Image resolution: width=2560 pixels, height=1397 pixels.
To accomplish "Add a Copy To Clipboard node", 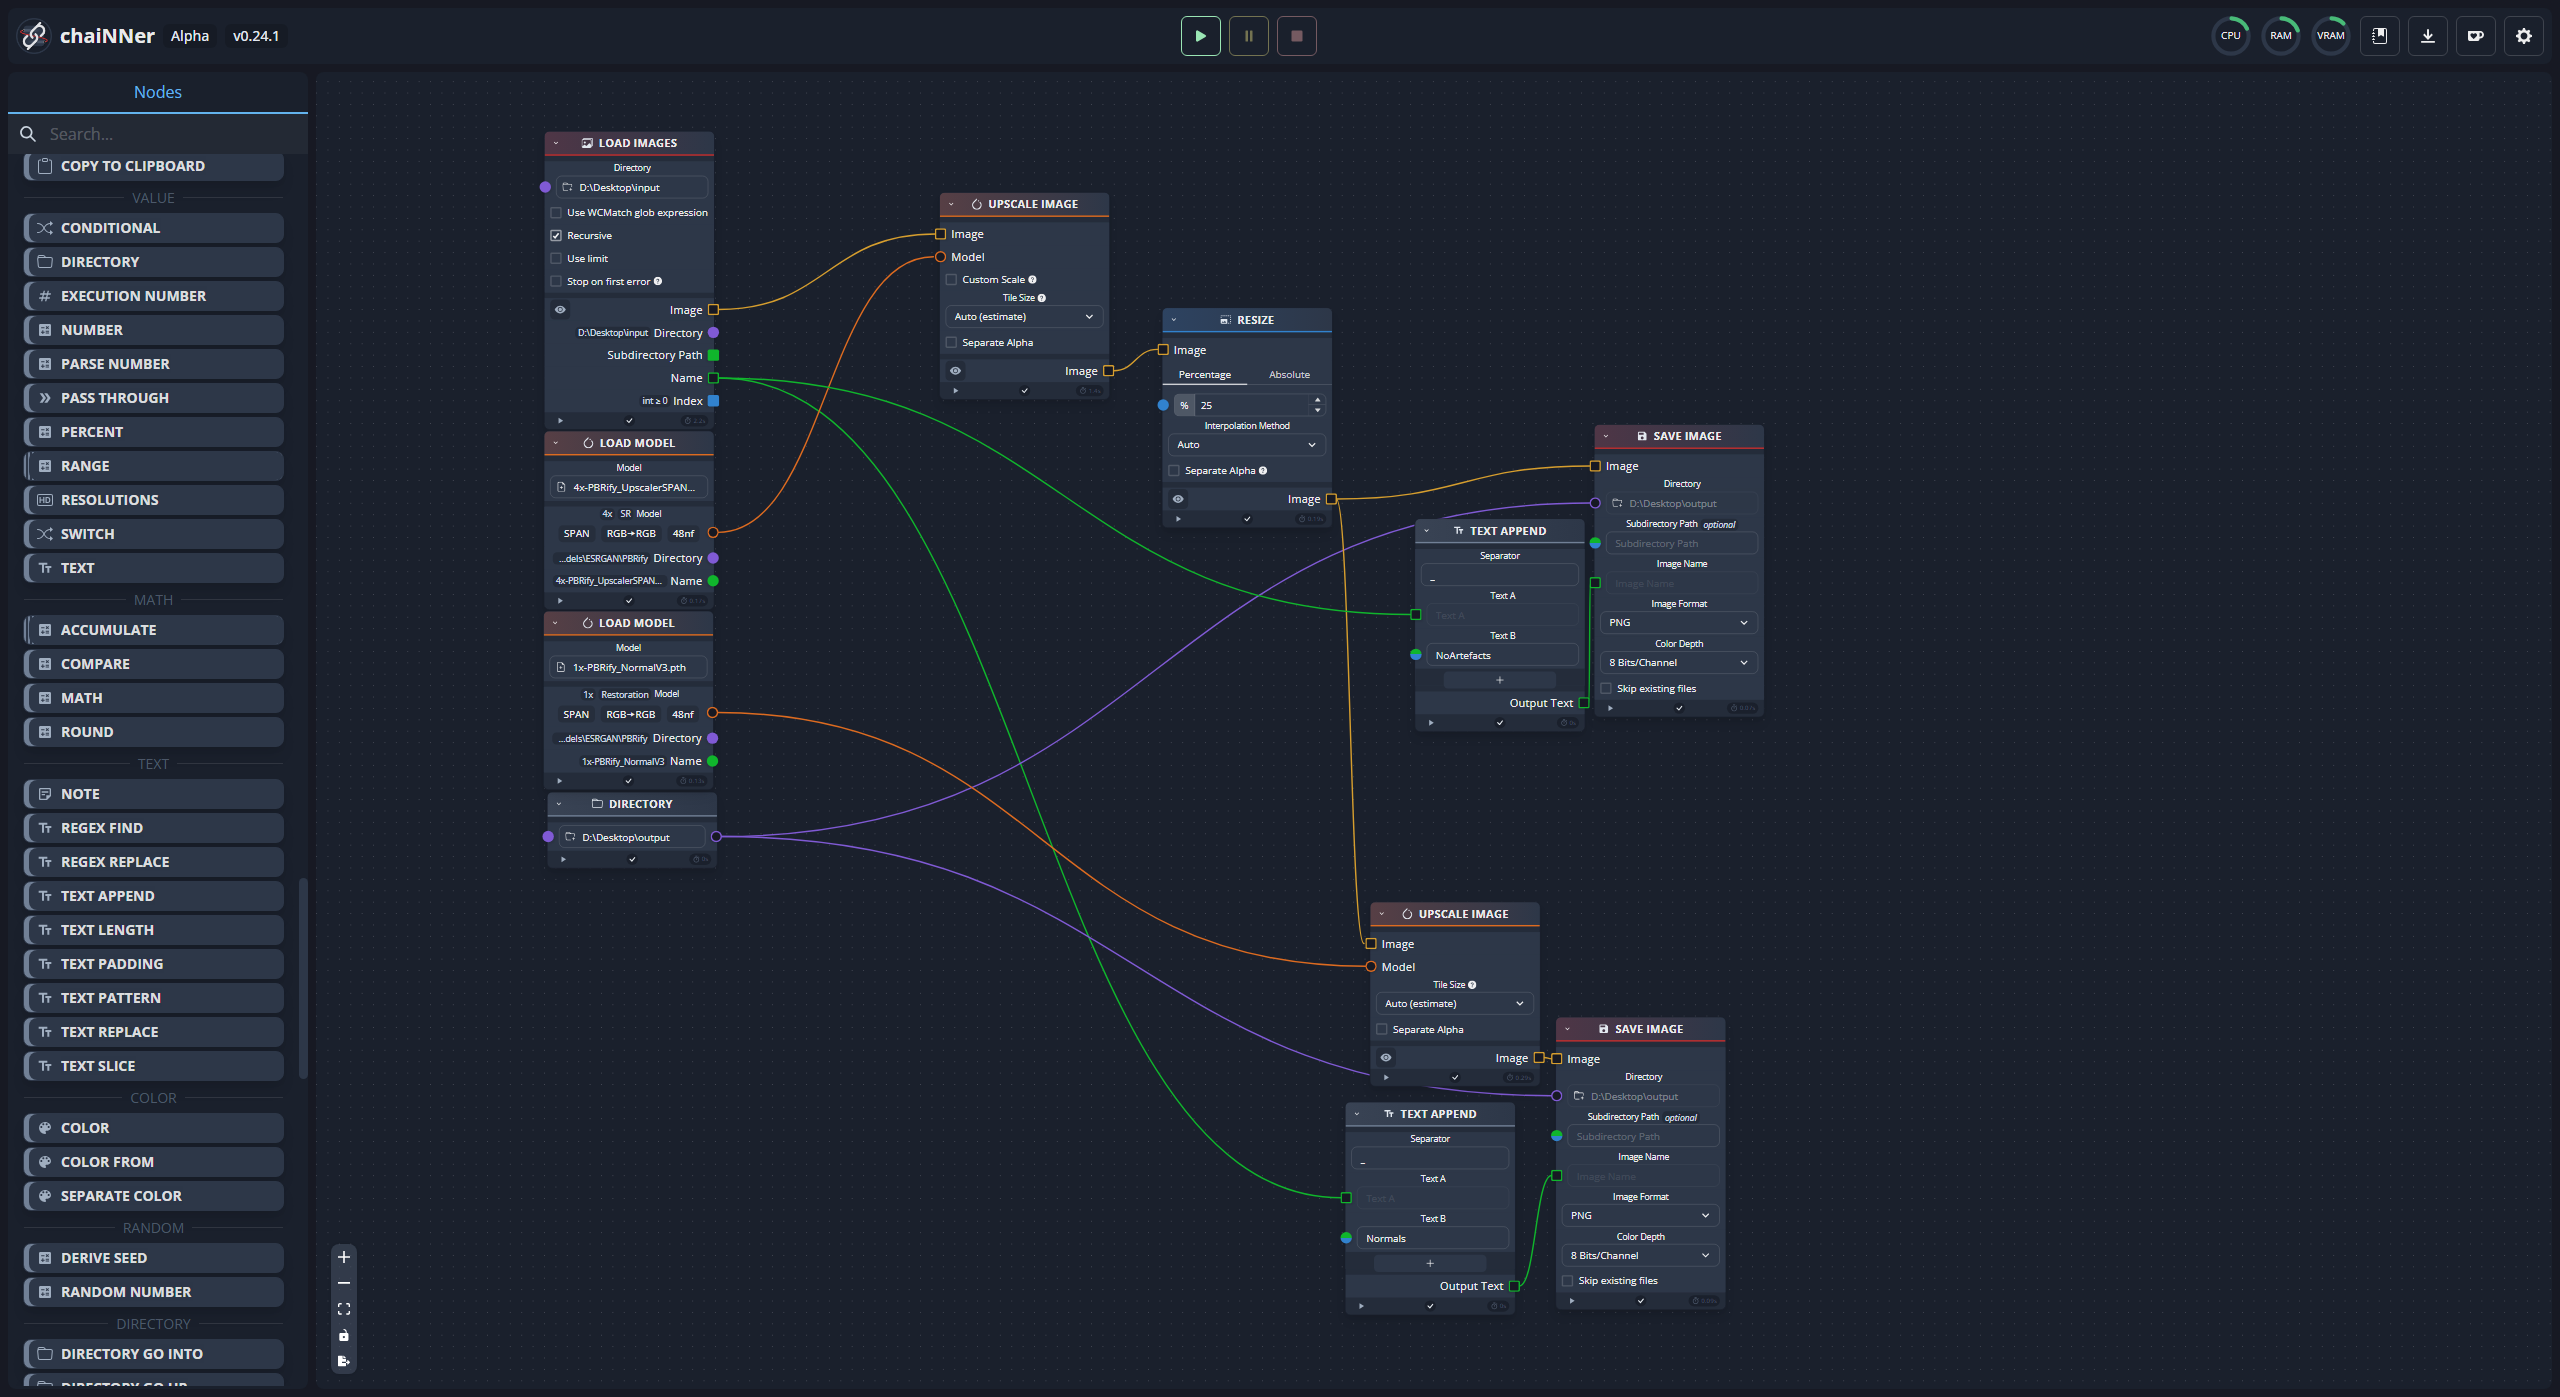I will (154, 166).
